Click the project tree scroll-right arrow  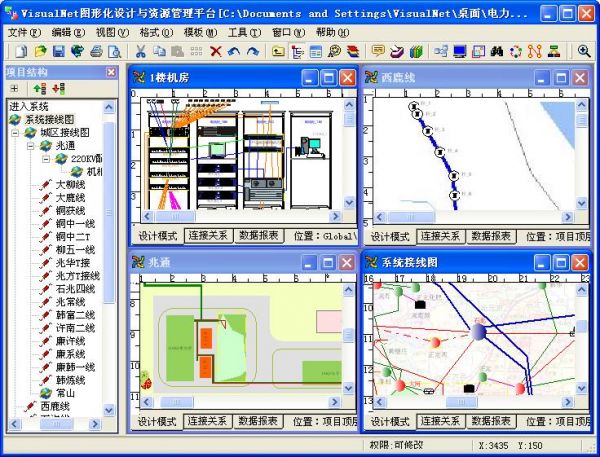95,424
